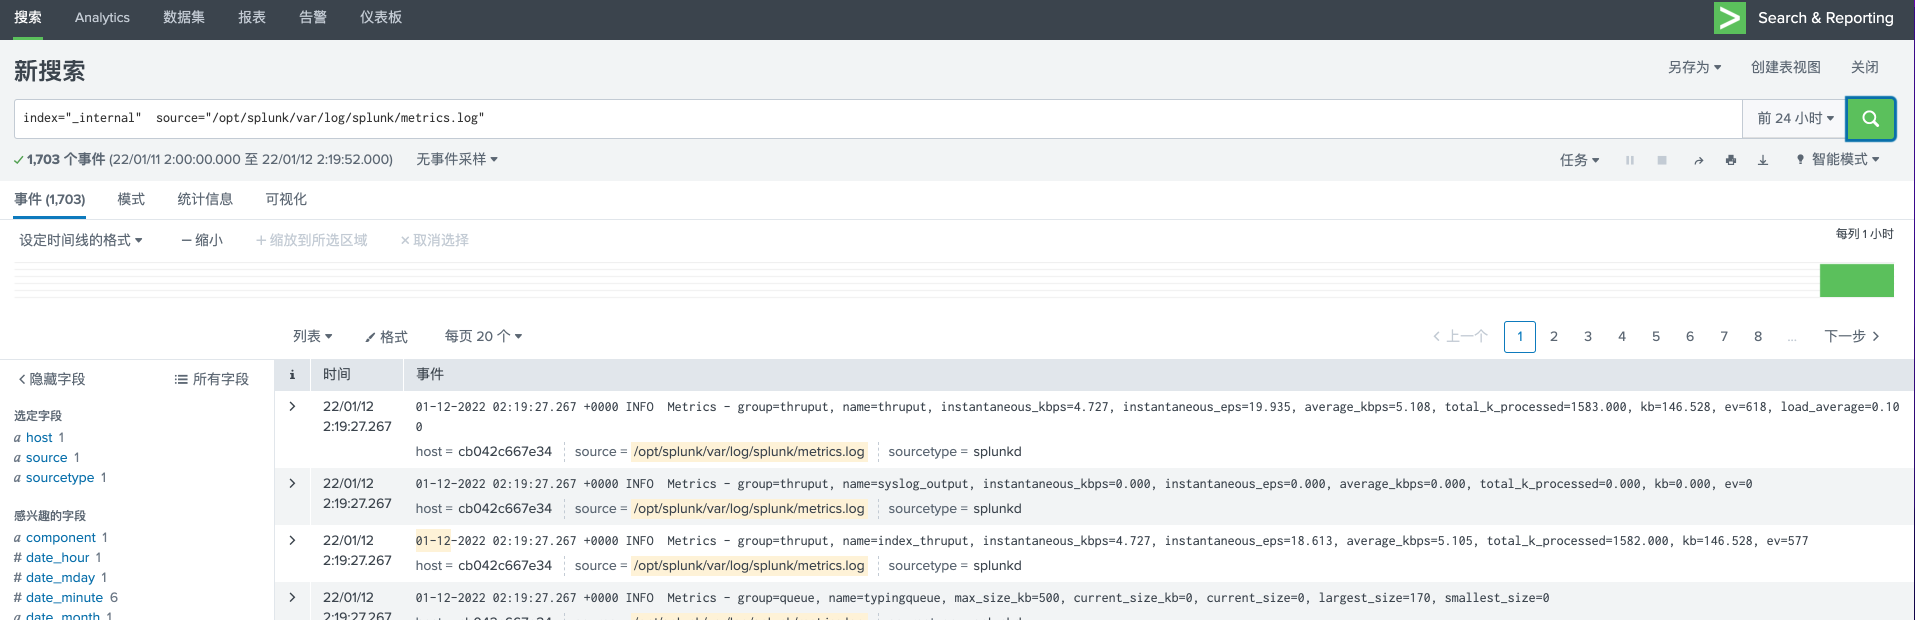
Task: Open 列表 display dropdown
Action: pos(312,336)
